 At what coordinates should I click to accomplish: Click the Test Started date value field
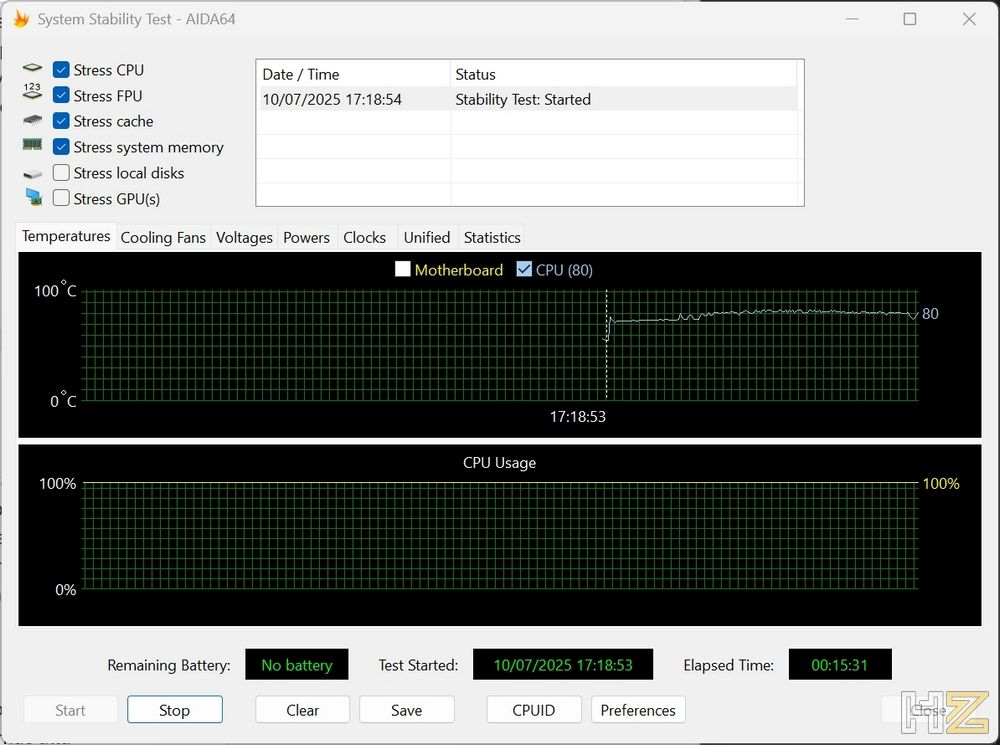562,665
